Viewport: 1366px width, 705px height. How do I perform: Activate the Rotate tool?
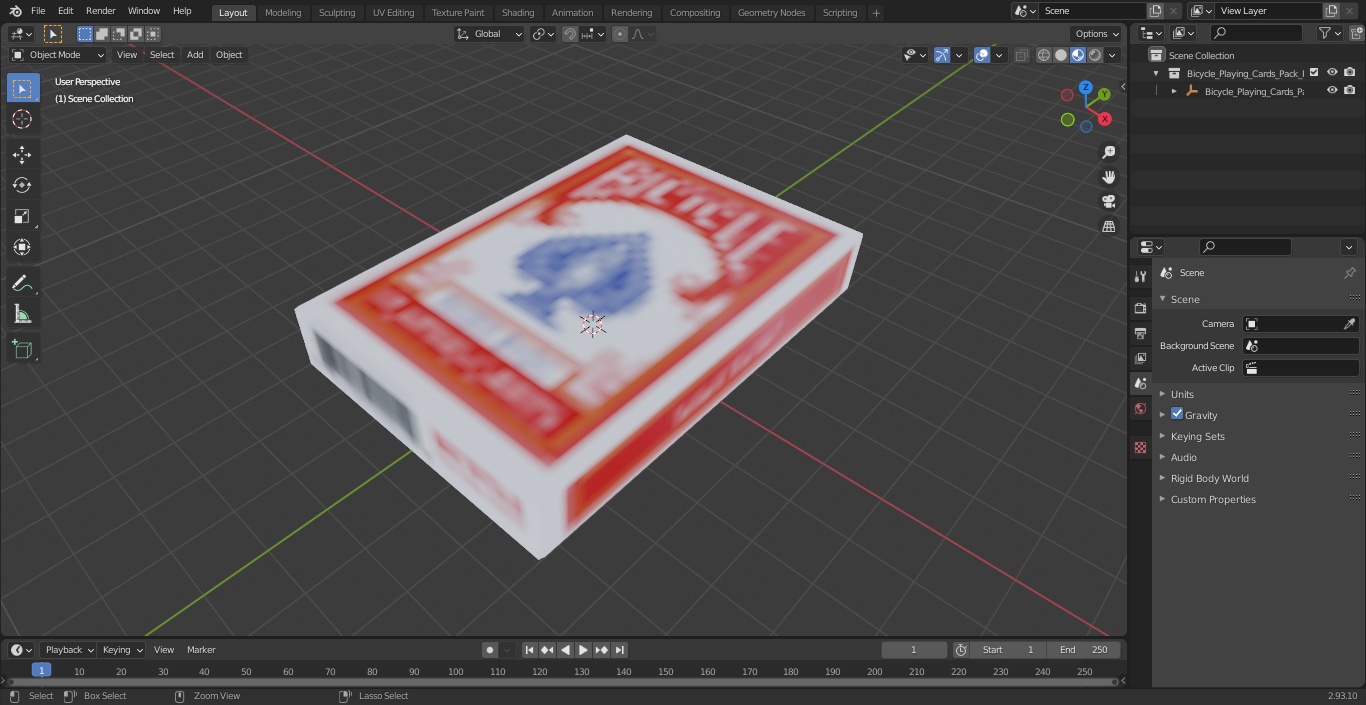pyautogui.click(x=22, y=185)
